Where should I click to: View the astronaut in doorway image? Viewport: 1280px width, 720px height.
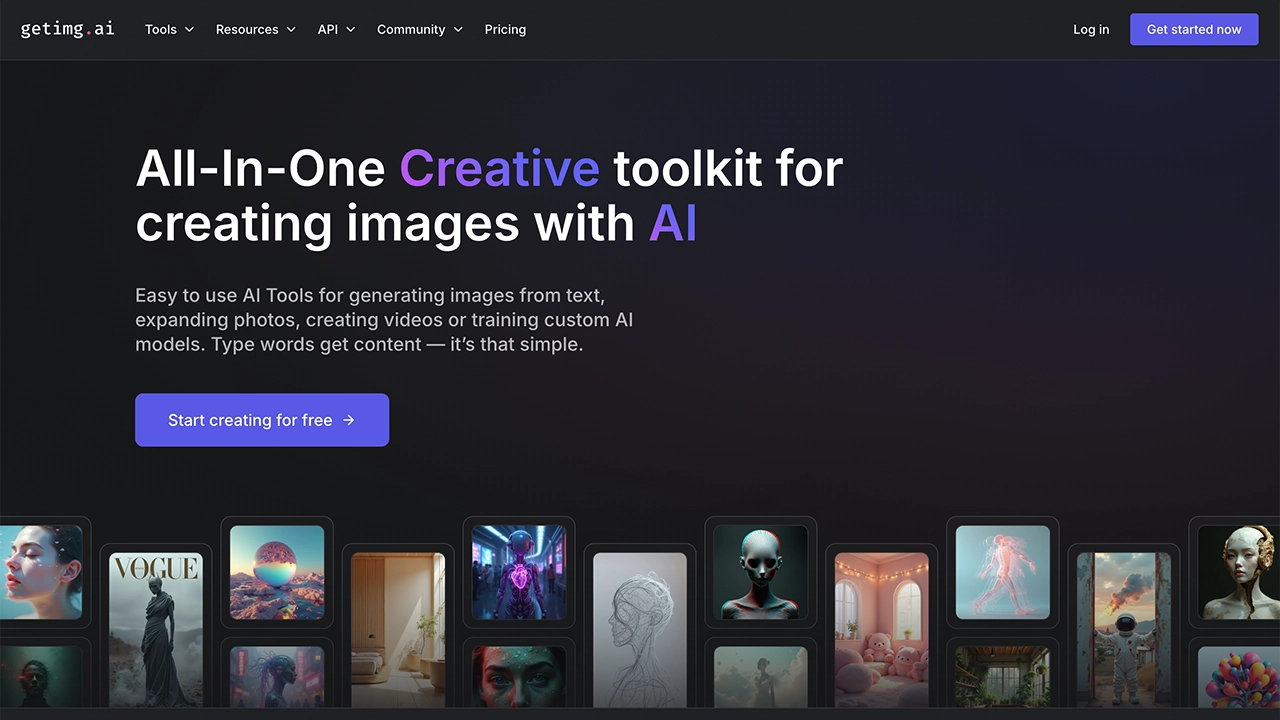[x=1124, y=628]
